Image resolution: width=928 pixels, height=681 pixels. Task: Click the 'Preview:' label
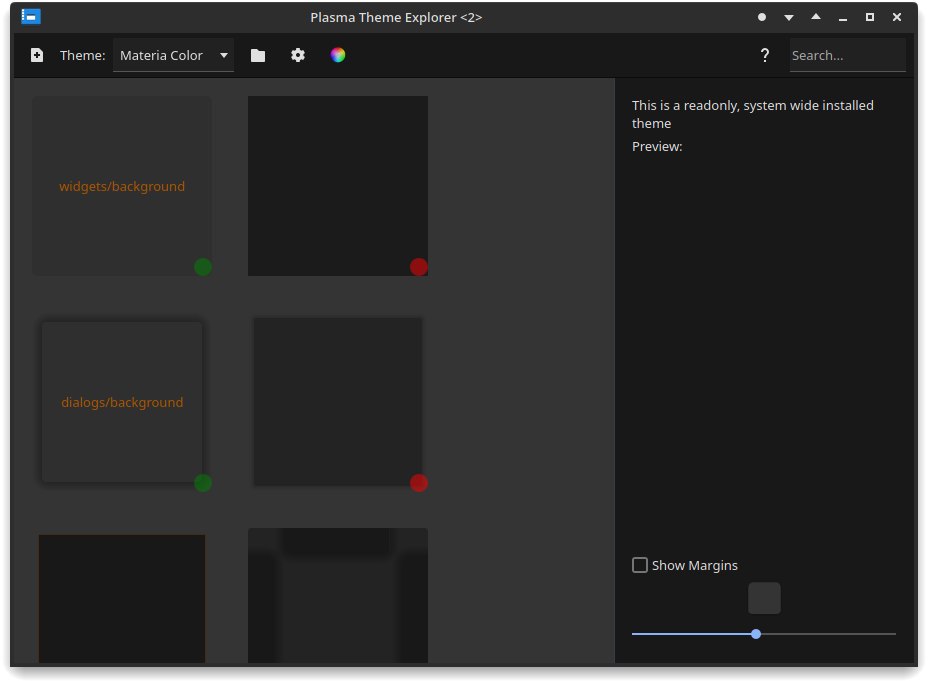pyautogui.click(x=657, y=147)
